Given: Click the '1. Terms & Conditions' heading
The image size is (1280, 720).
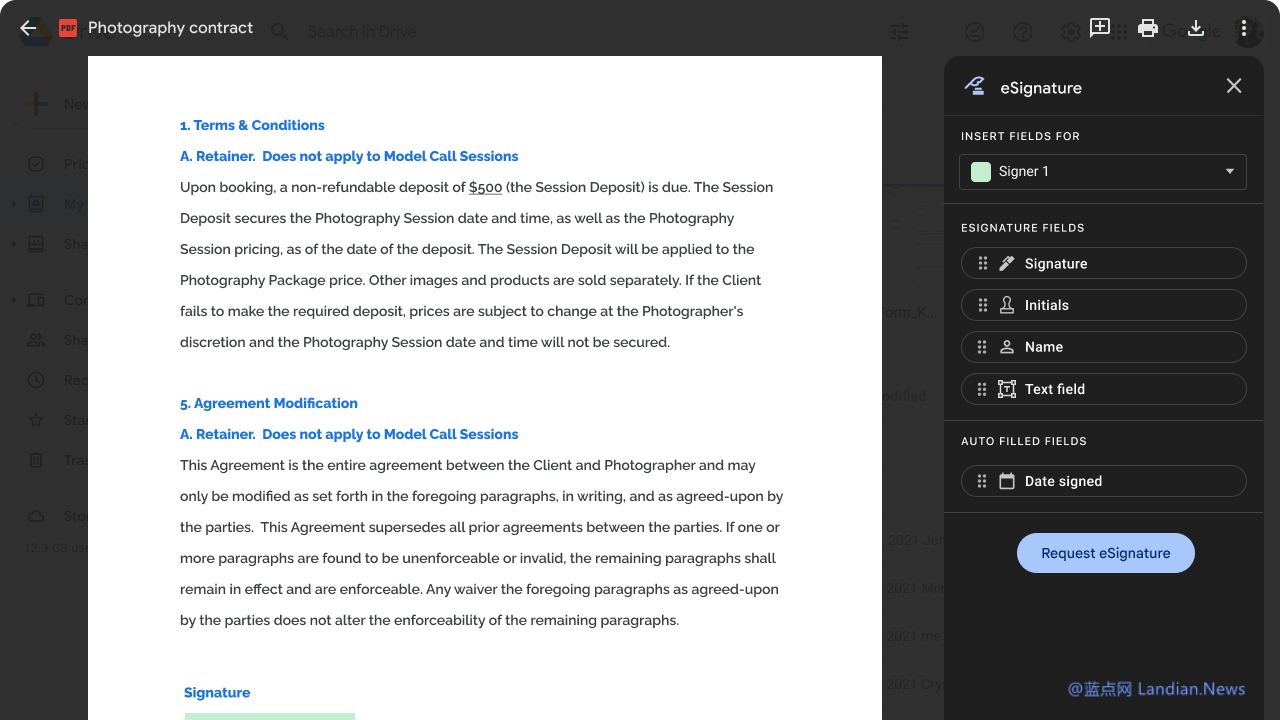Looking at the screenshot, I should point(252,125).
